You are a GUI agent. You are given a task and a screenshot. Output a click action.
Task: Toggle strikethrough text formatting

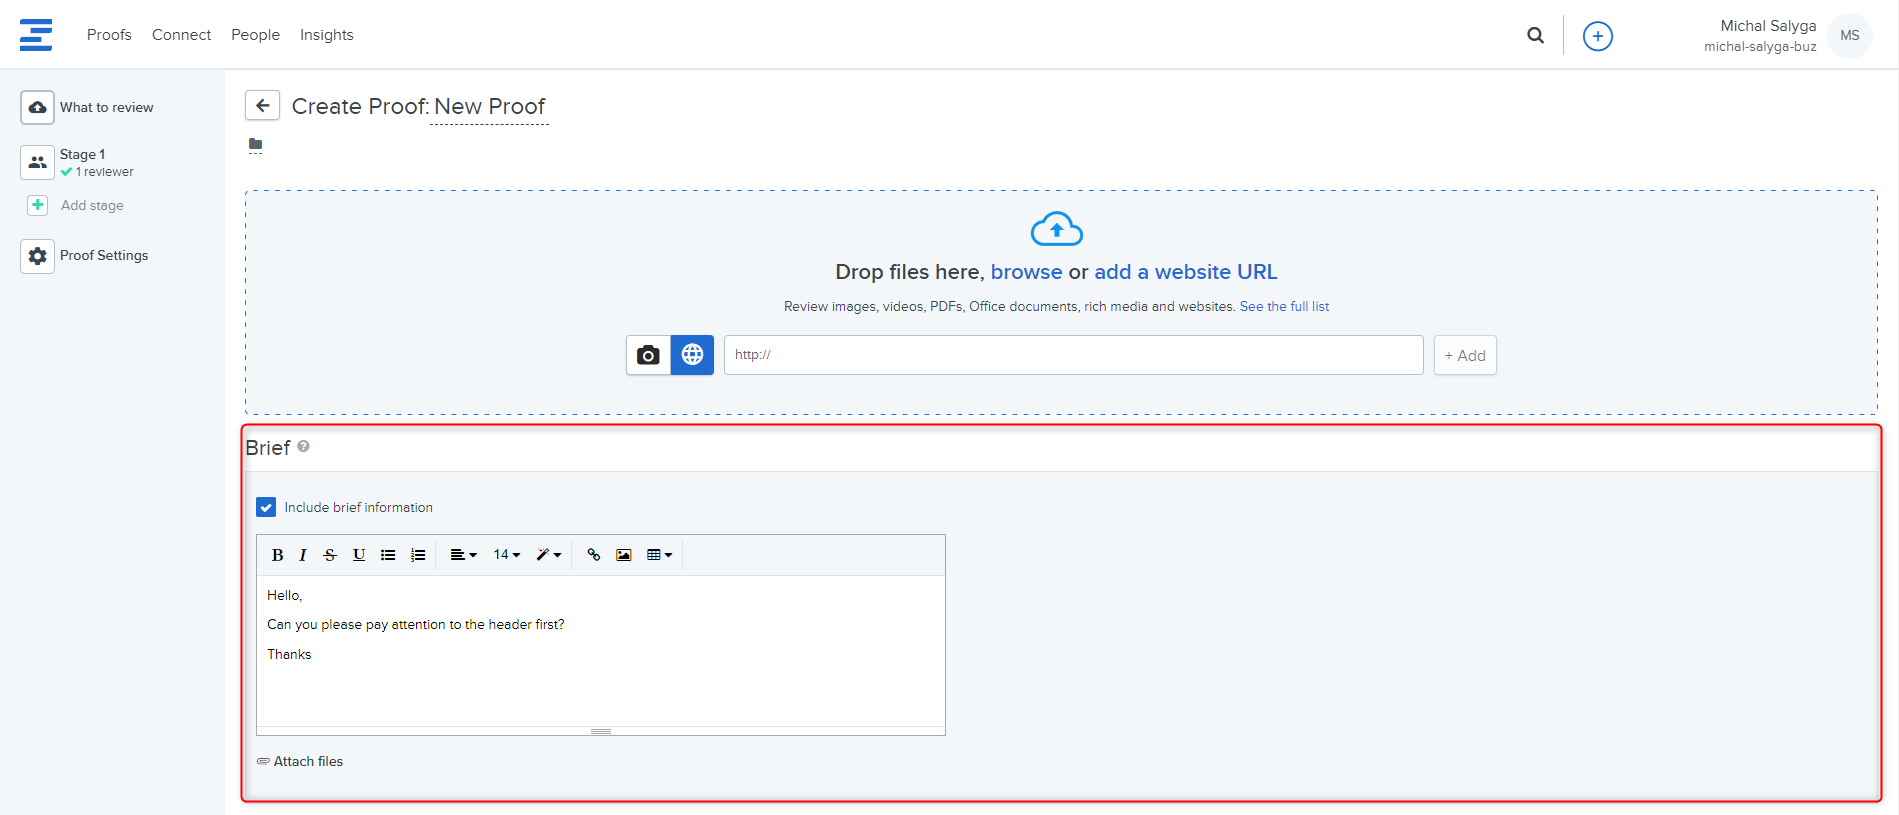[330, 555]
